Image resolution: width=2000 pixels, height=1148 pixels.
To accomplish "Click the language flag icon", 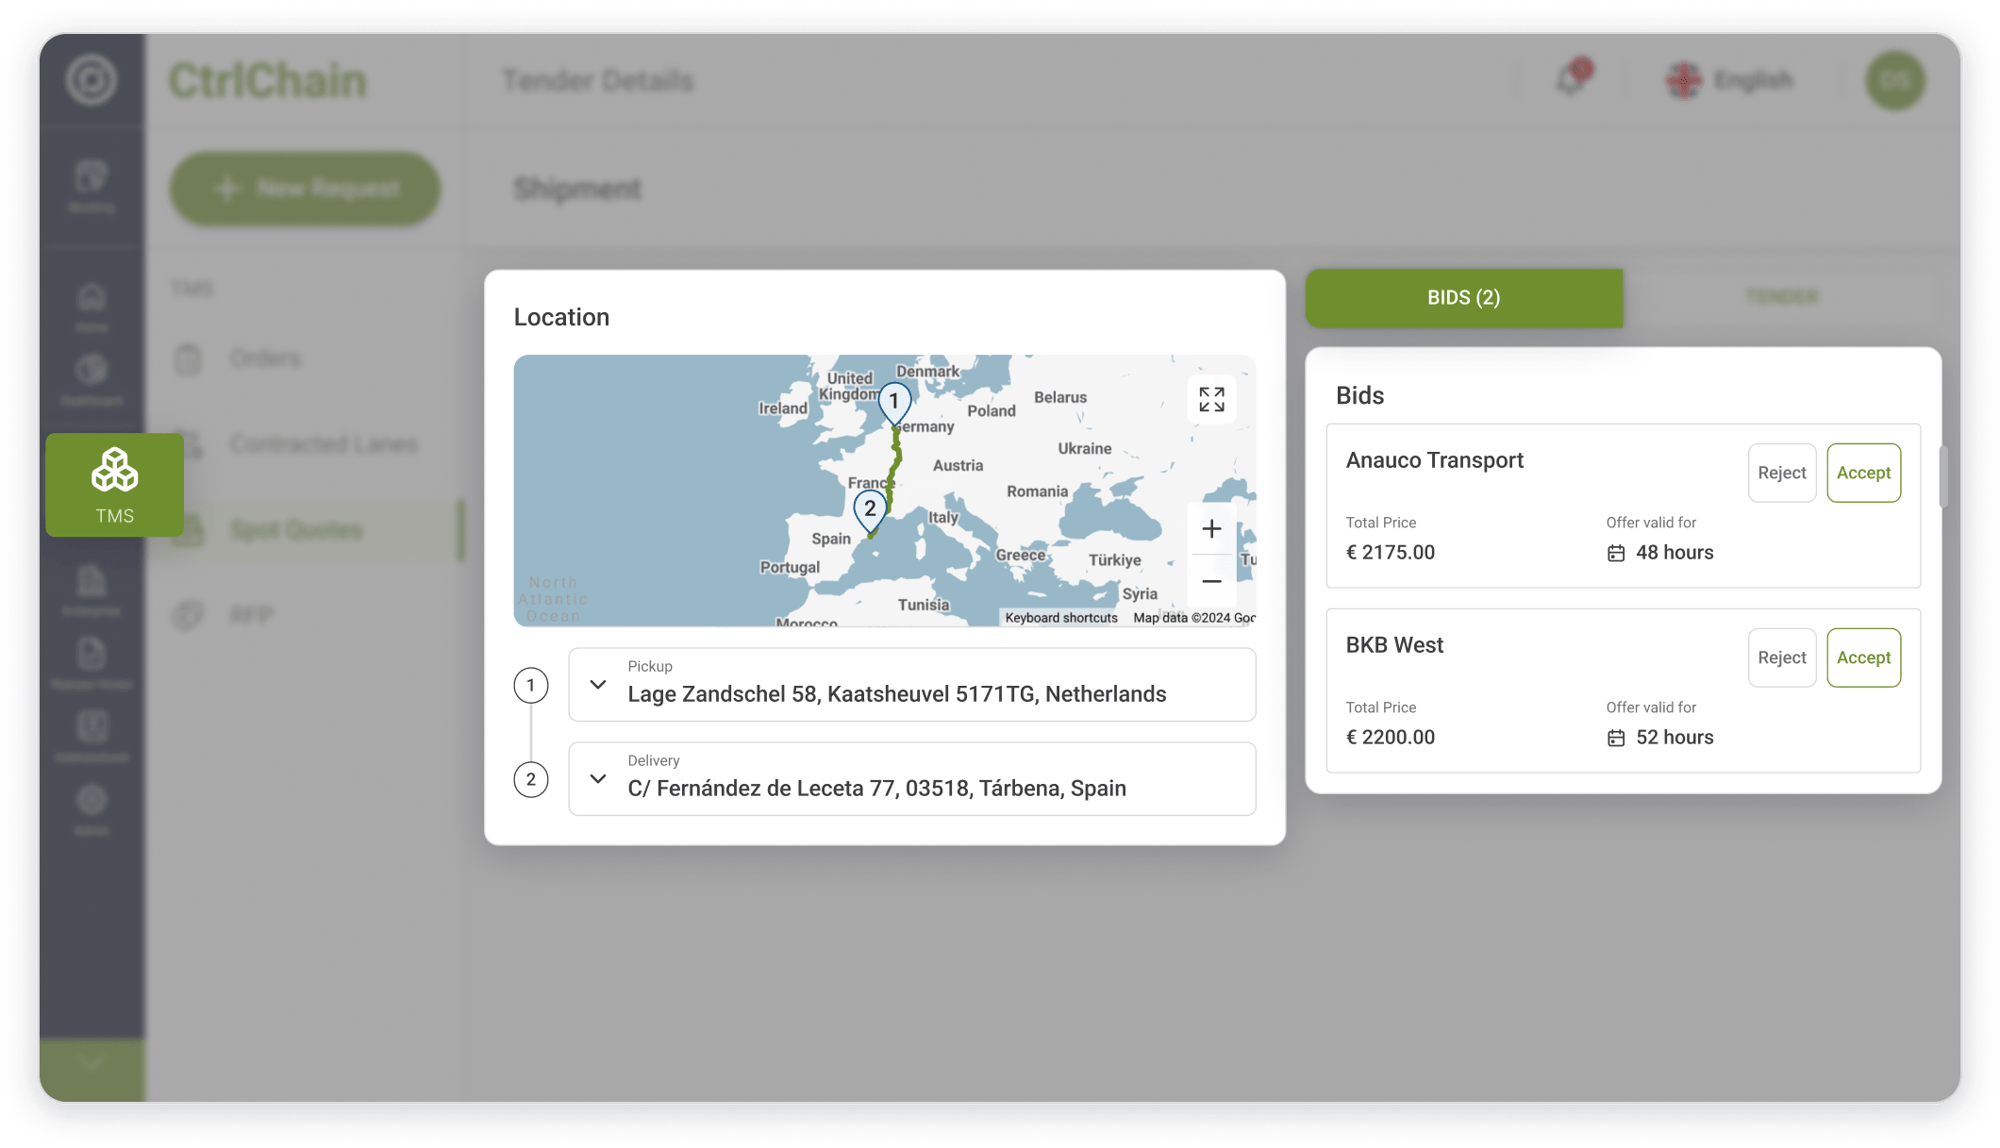I will coord(1684,80).
